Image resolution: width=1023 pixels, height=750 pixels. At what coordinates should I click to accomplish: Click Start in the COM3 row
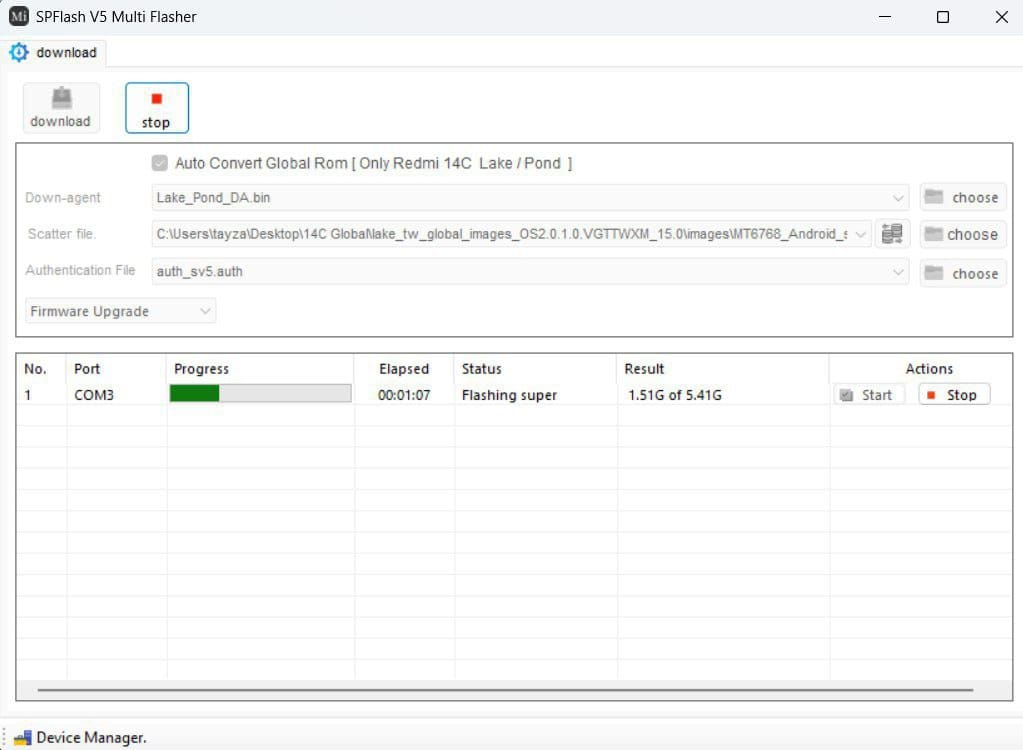click(x=868, y=395)
